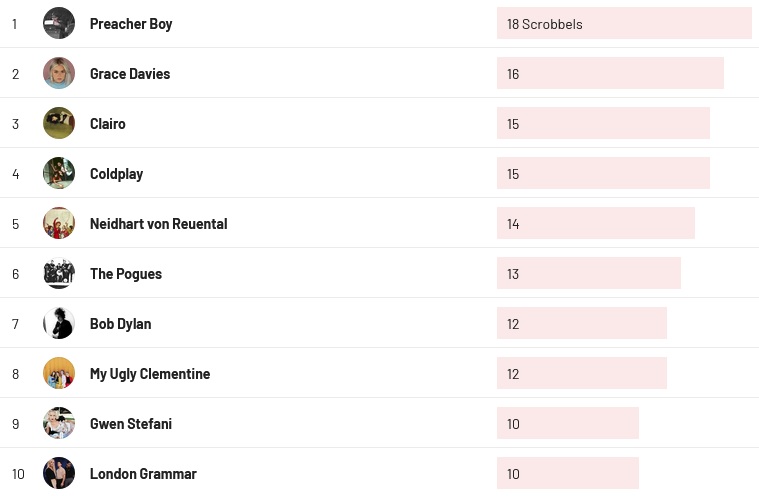759x496 pixels.
Task: Go to Grace Davies artist page
Action: (130, 74)
